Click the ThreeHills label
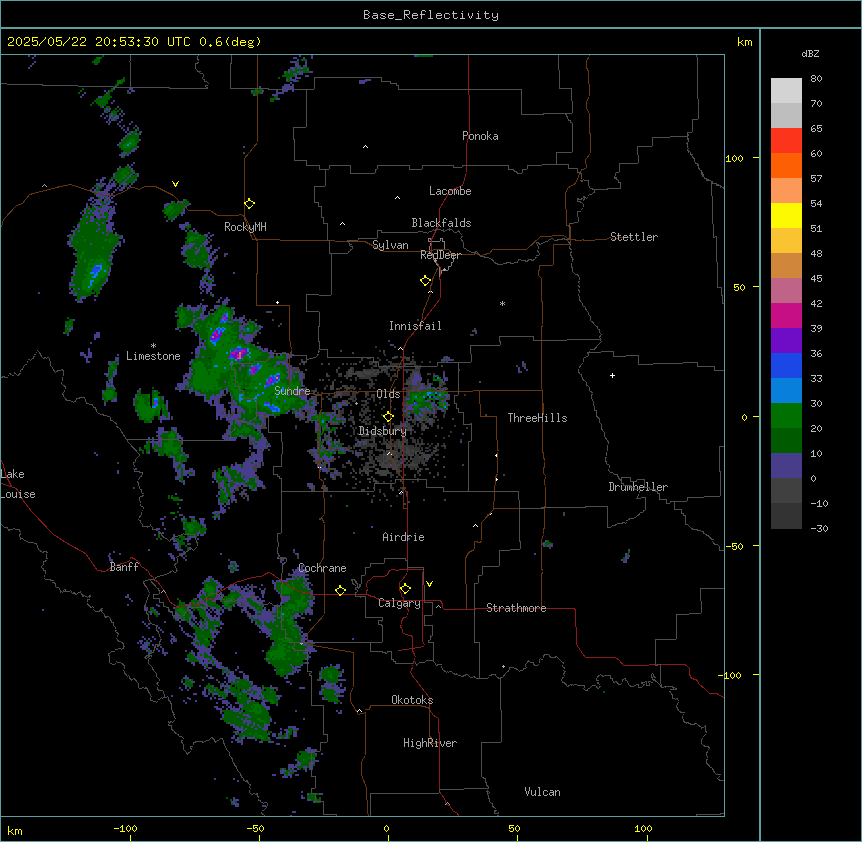The image size is (862, 842). click(x=537, y=418)
